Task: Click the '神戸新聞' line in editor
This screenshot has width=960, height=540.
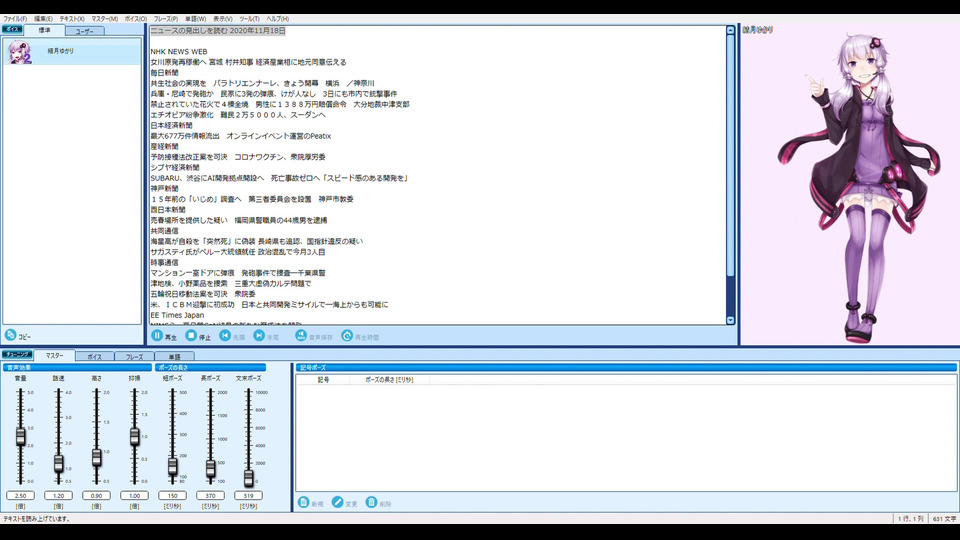Action: (165, 189)
